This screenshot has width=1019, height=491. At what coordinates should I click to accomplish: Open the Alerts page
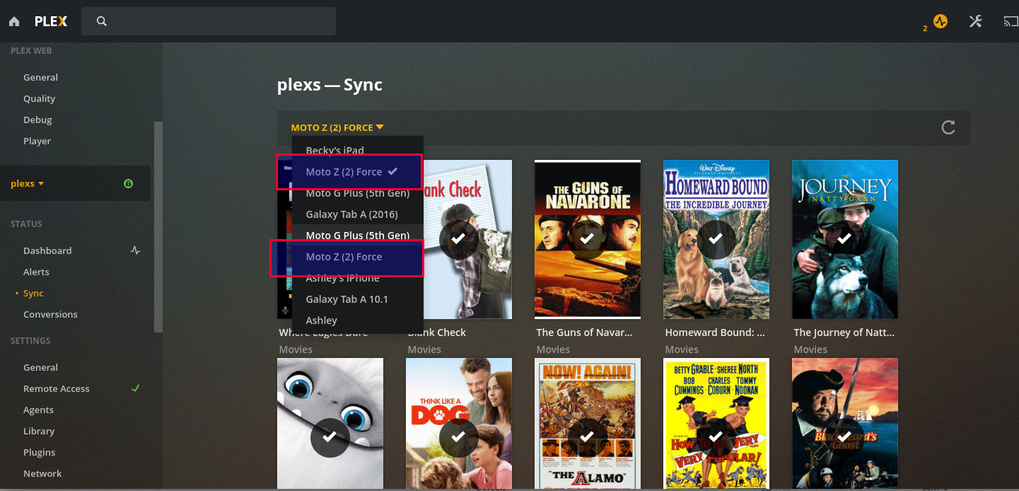click(36, 272)
